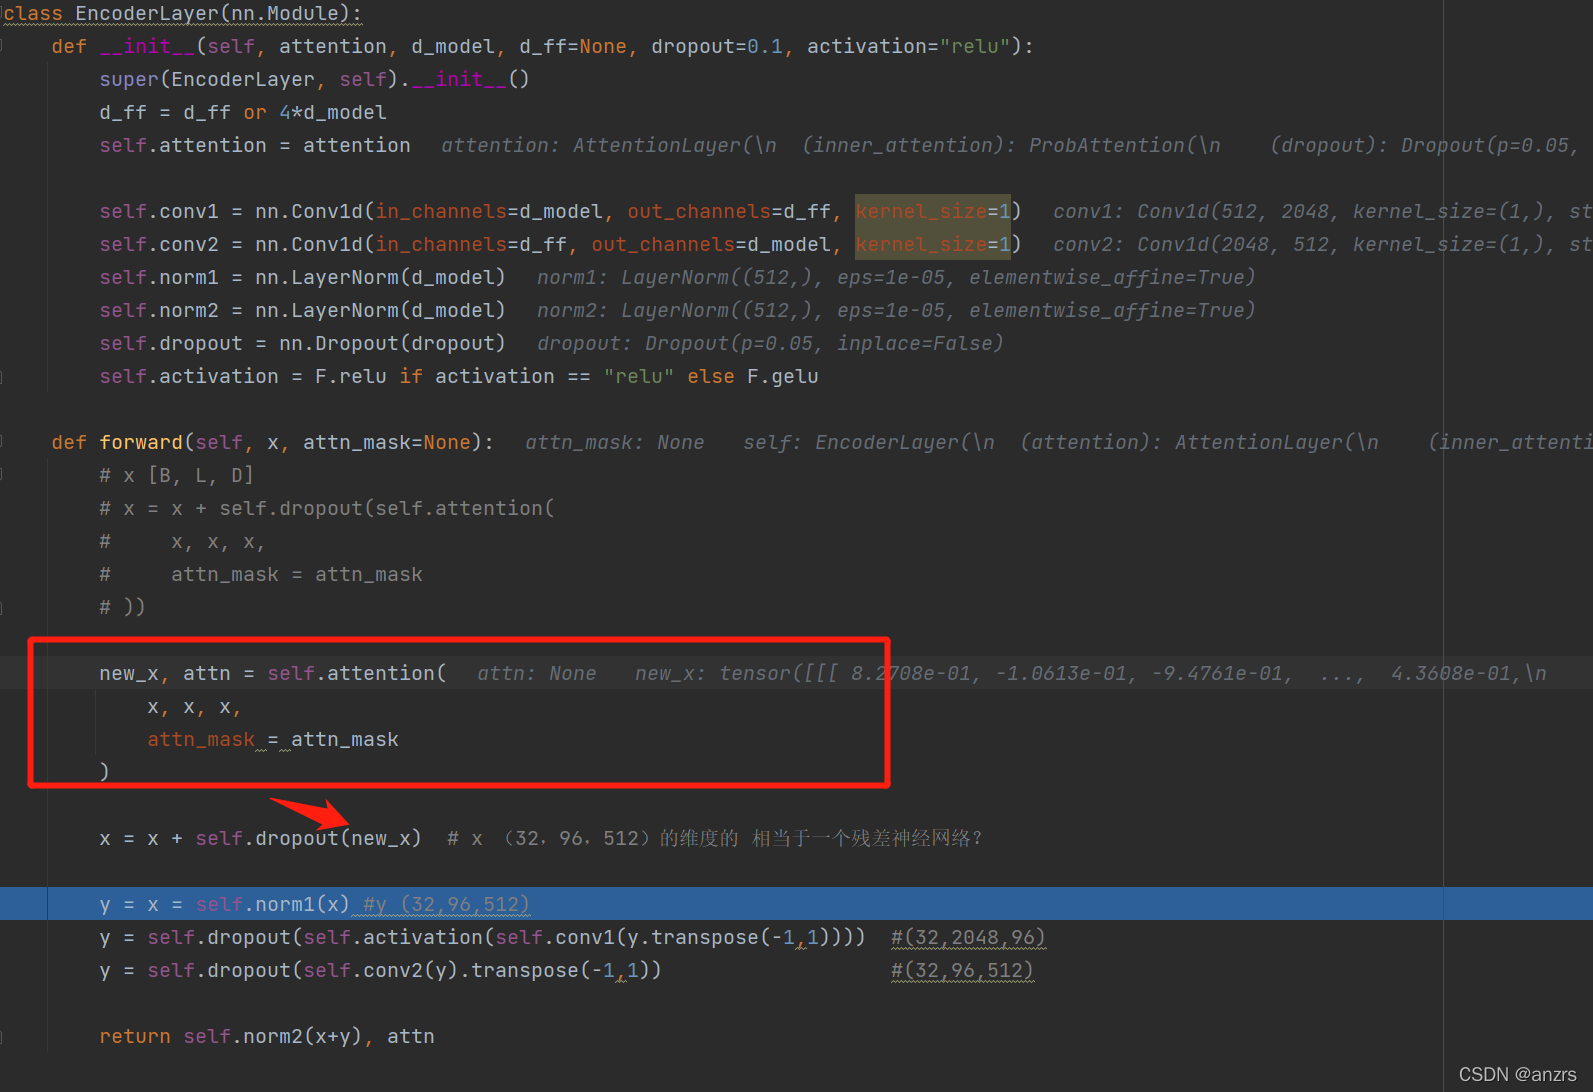The width and height of the screenshot is (1593, 1092).
Task: Click 'attn_mask=None' parameter in forward
Action: click(x=387, y=442)
